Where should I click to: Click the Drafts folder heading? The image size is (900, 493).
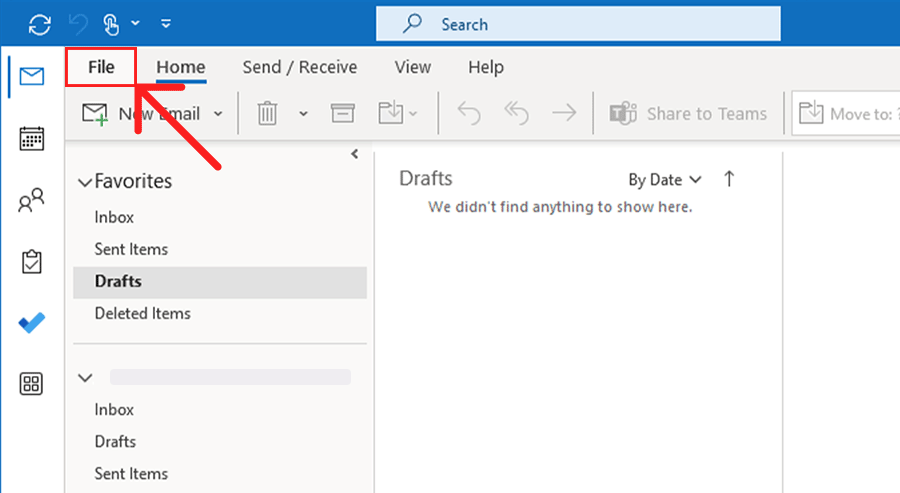(x=426, y=178)
